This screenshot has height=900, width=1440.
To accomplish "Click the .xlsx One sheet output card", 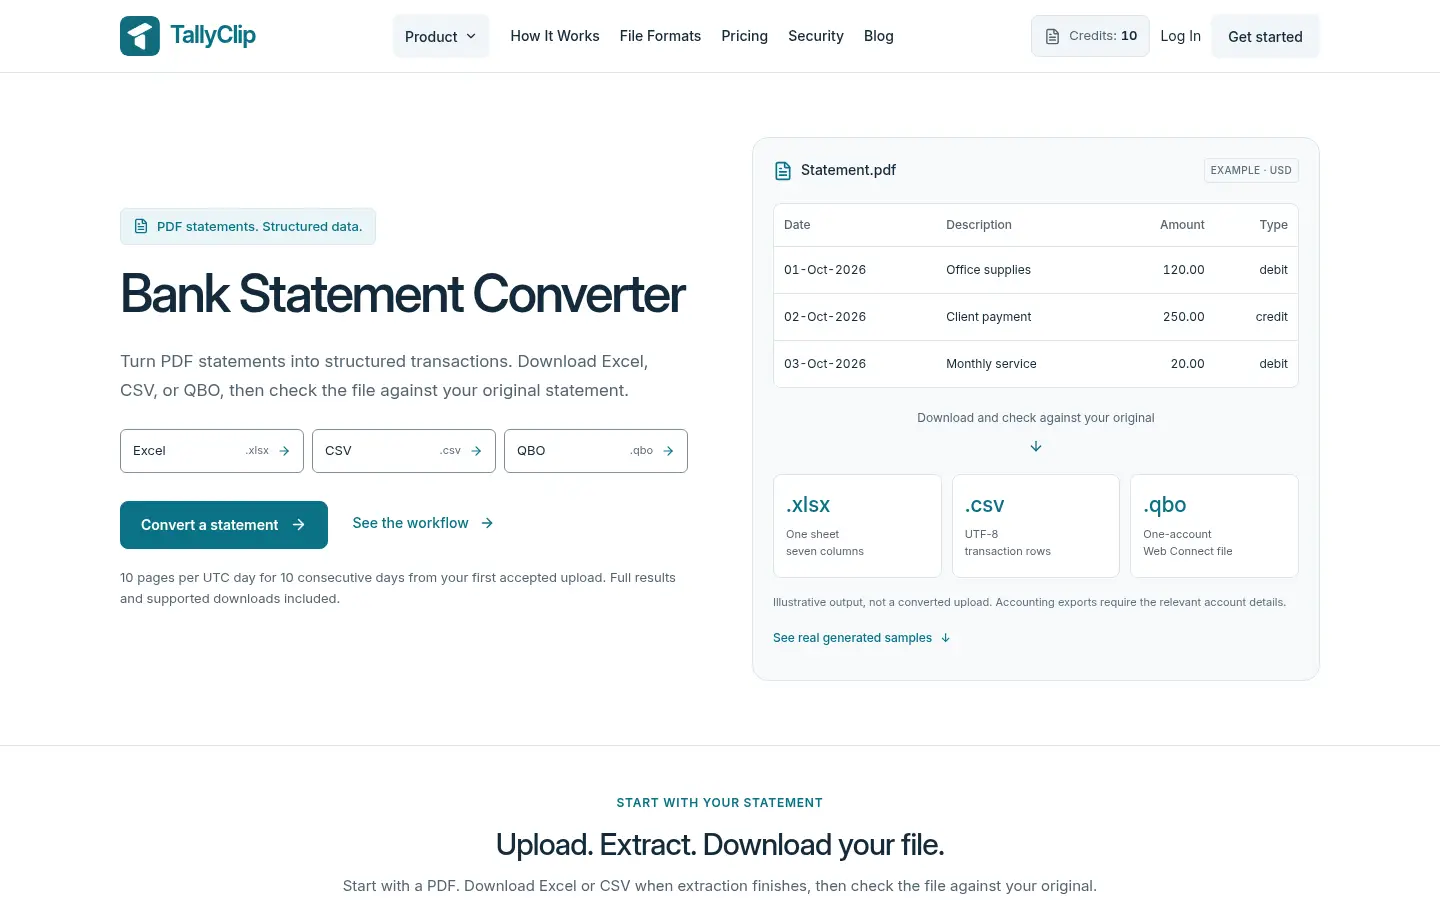I will coord(857,526).
